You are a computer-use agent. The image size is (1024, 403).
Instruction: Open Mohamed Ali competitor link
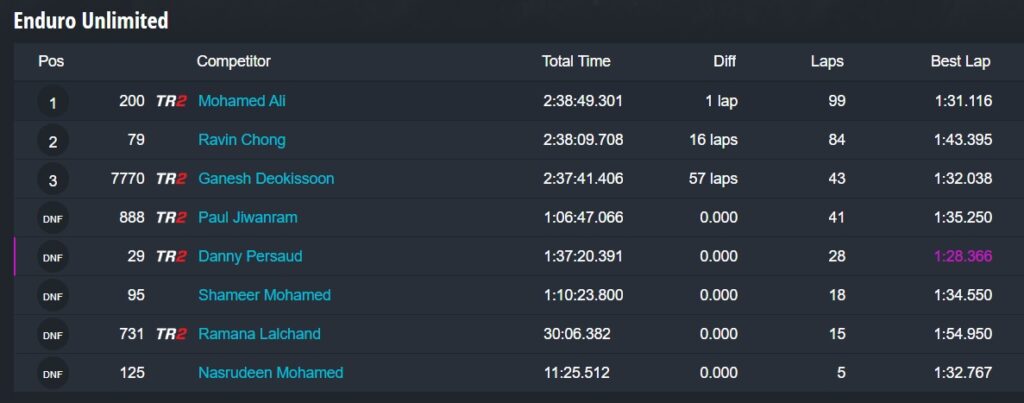pyautogui.click(x=242, y=101)
